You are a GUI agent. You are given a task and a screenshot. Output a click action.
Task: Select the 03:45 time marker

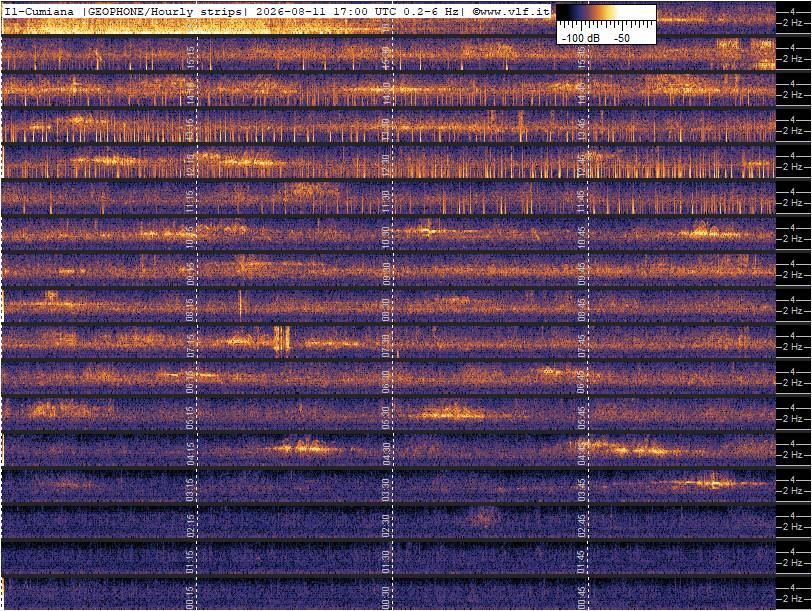[583, 490]
